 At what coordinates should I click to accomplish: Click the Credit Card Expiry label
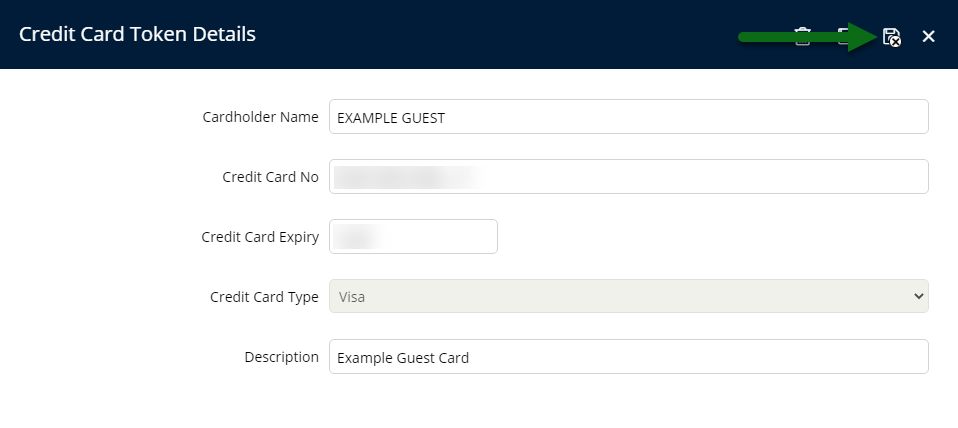[x=260, y=237]
